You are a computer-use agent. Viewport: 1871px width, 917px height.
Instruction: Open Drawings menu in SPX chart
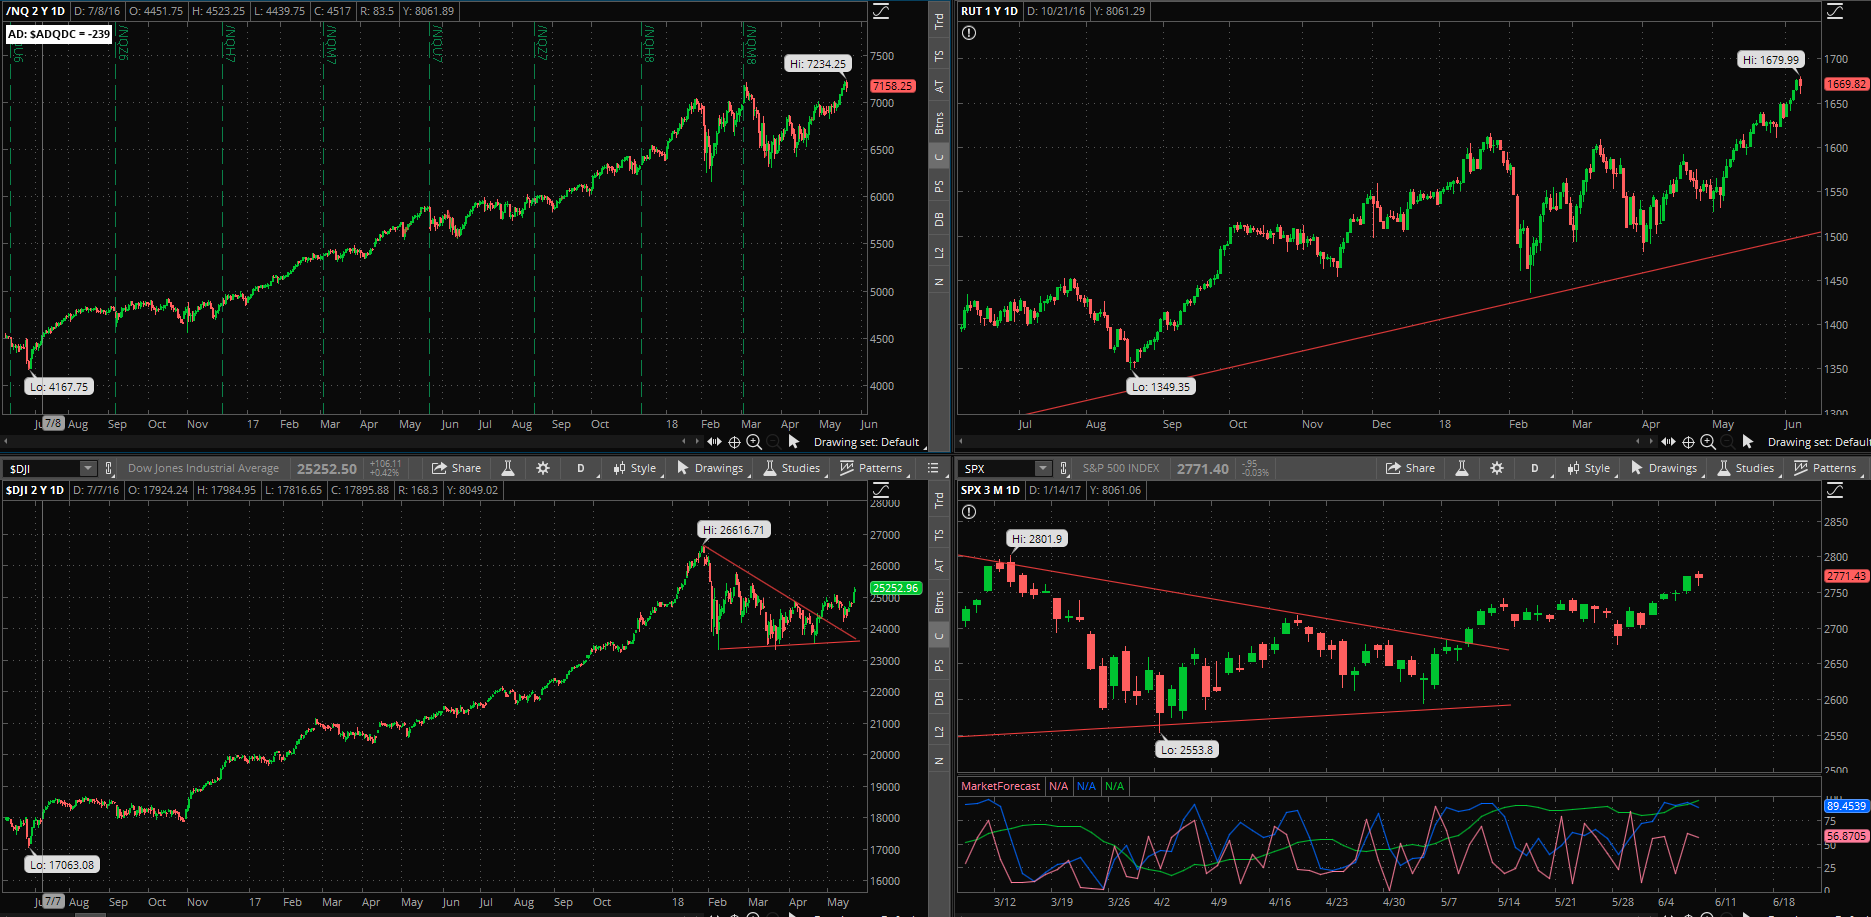coord(1664,468)
